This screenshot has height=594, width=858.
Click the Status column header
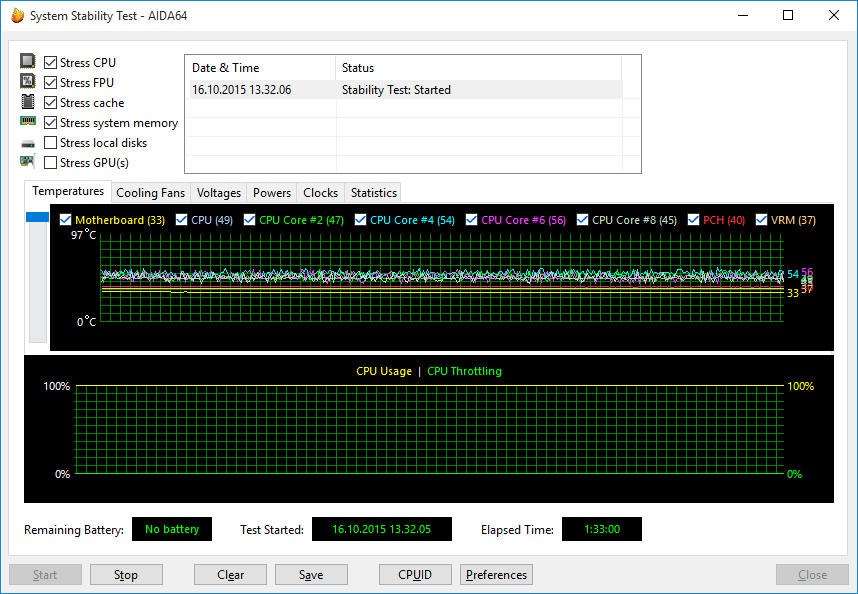coord(478,68)
